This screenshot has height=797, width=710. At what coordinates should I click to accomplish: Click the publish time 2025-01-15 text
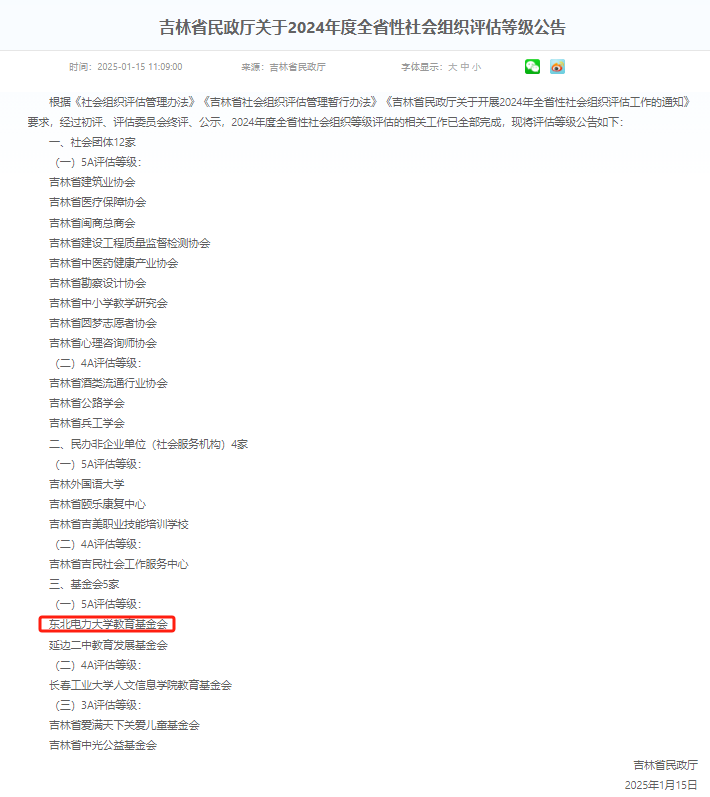pyautogui.click(x=126, y=67)
